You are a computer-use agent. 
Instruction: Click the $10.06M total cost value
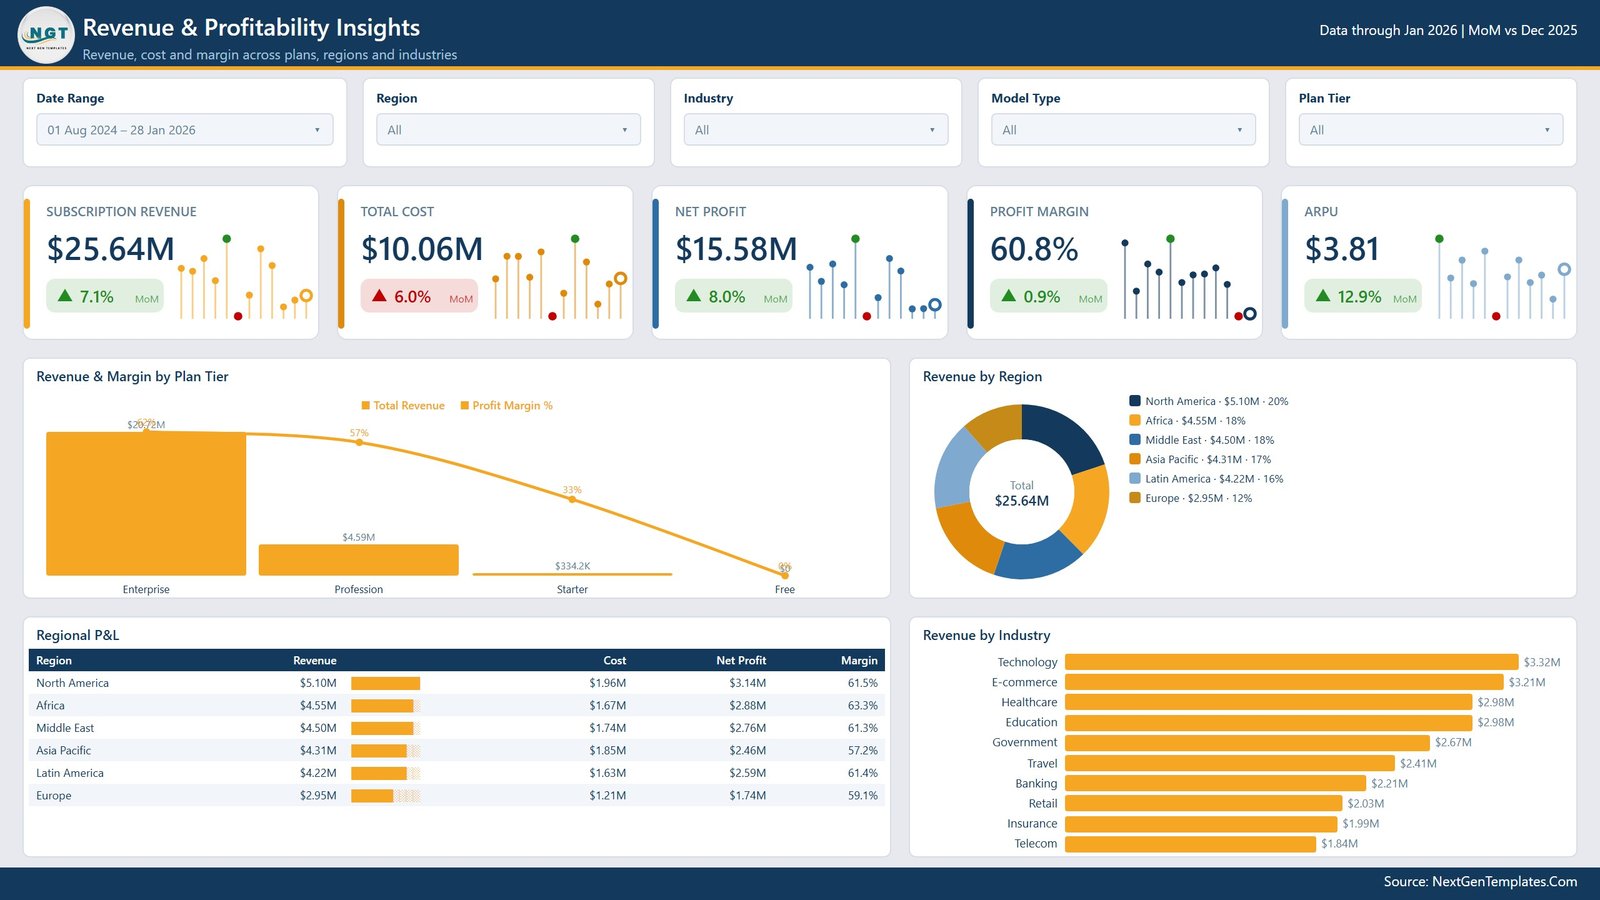pos(422,249)
